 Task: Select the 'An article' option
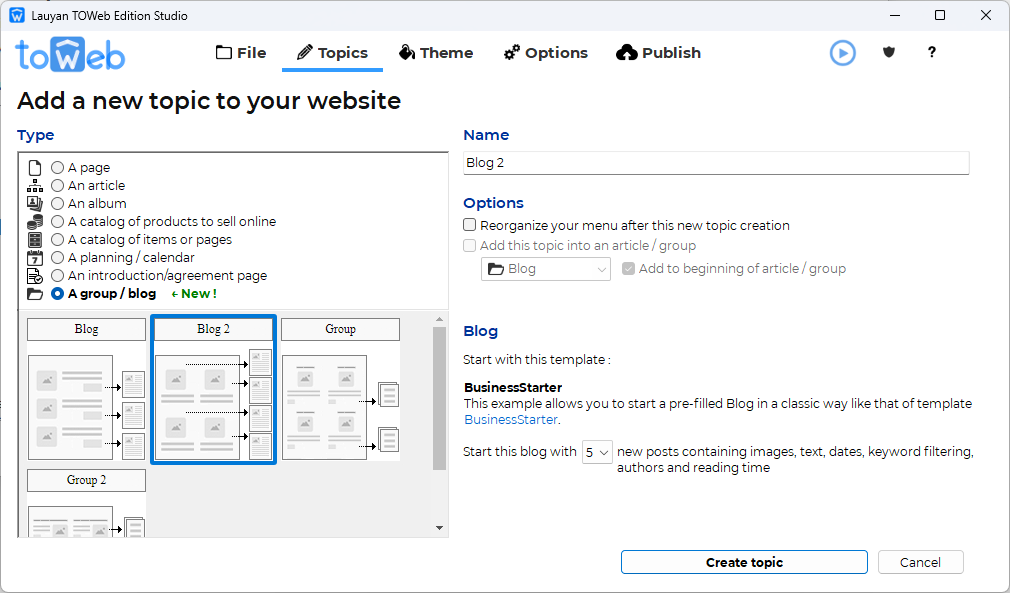coord(57,185)
